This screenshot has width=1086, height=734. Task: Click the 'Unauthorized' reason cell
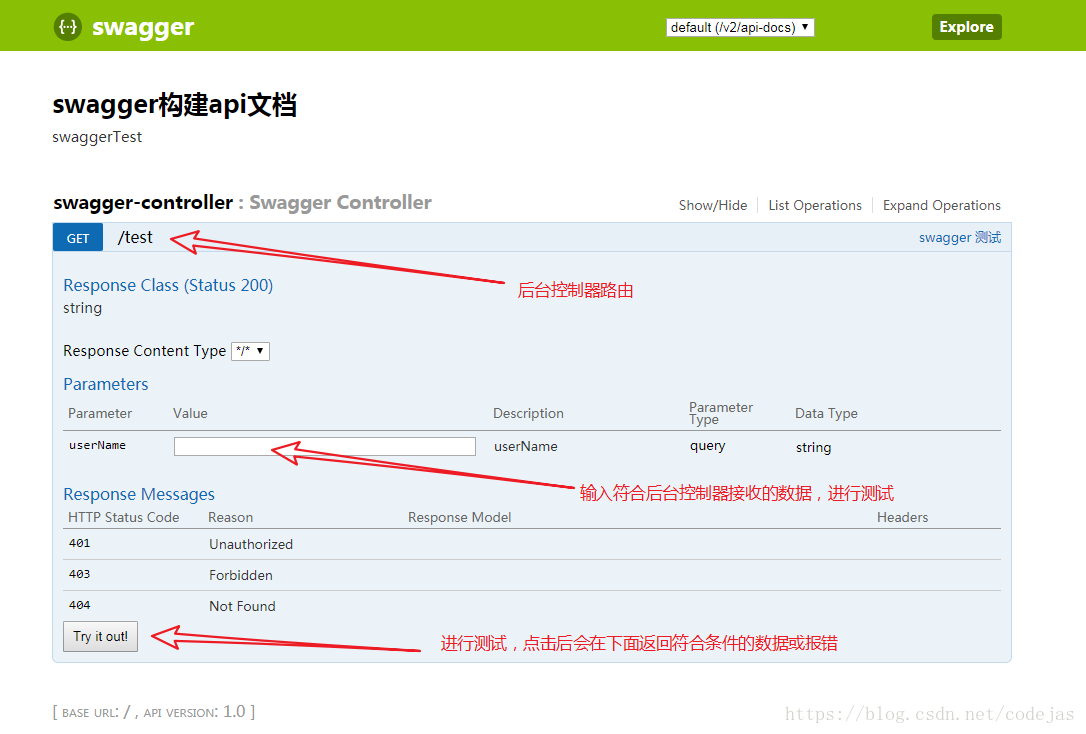coord(251,544)
